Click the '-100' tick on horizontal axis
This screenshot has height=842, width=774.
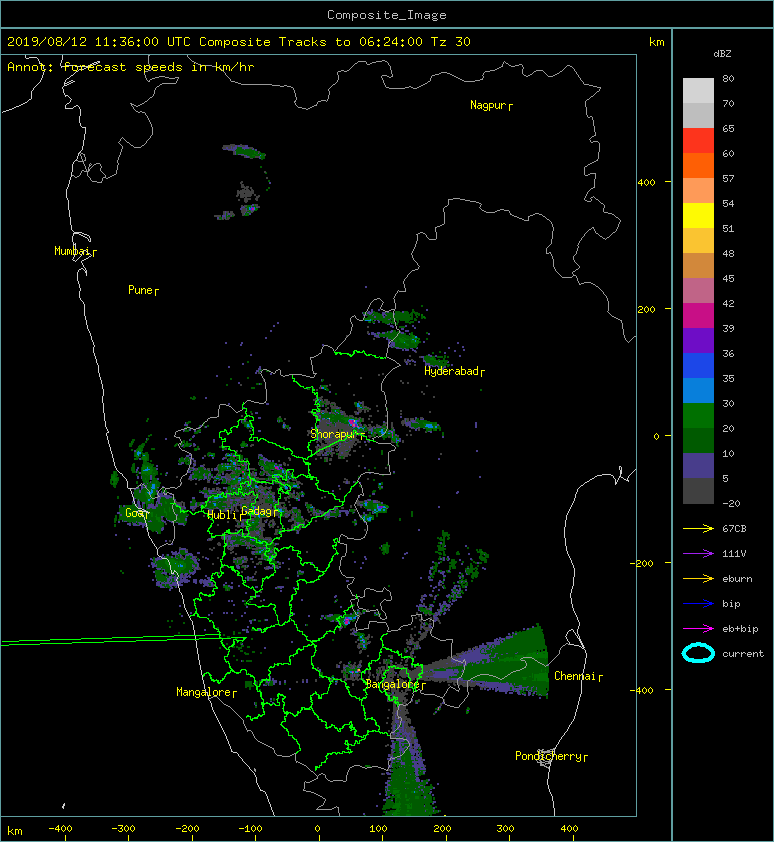click(x=250, y=829)
